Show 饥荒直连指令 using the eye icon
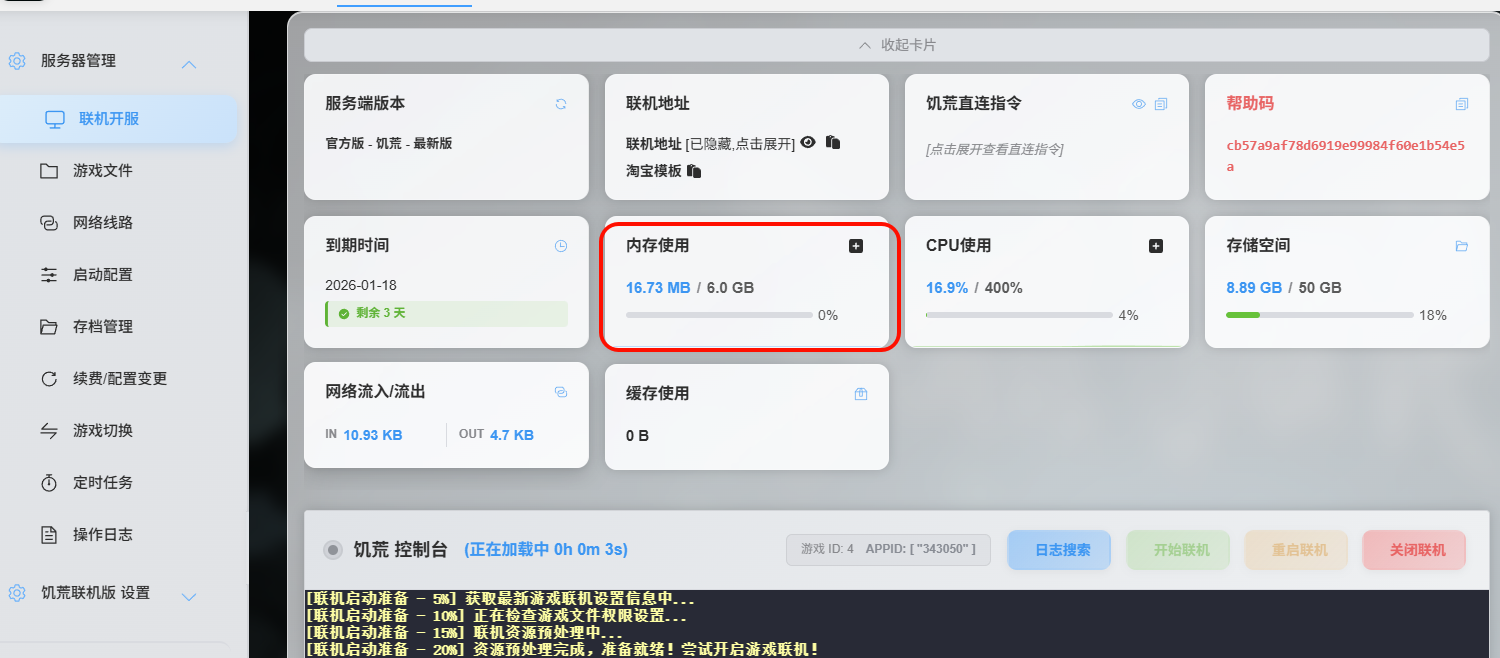This screenshot has height=658, width=1500. [1139, 104]
